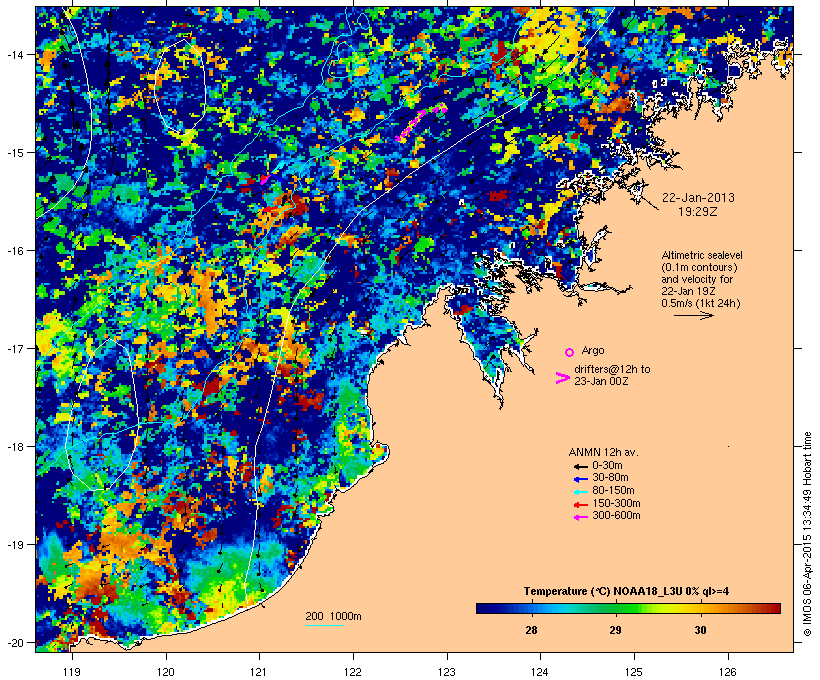Click the colorbar tick label 28
Viewport: 820px width, 680px height.
point(531,630)
